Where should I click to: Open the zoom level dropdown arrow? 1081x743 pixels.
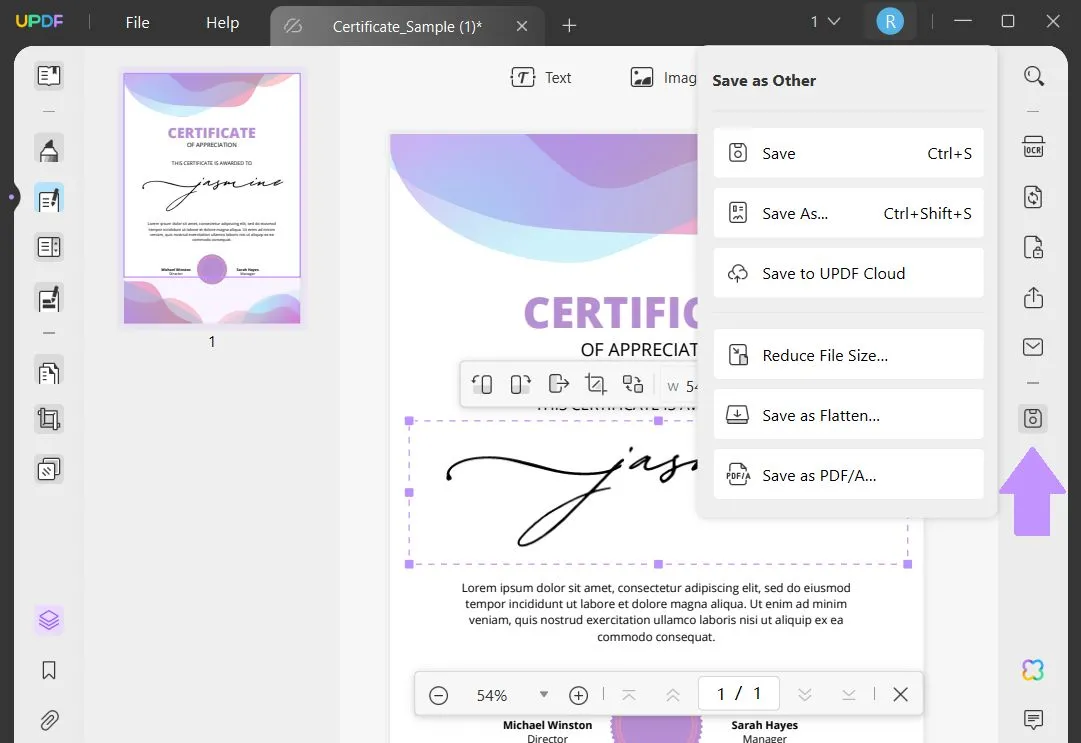point(543,694)
